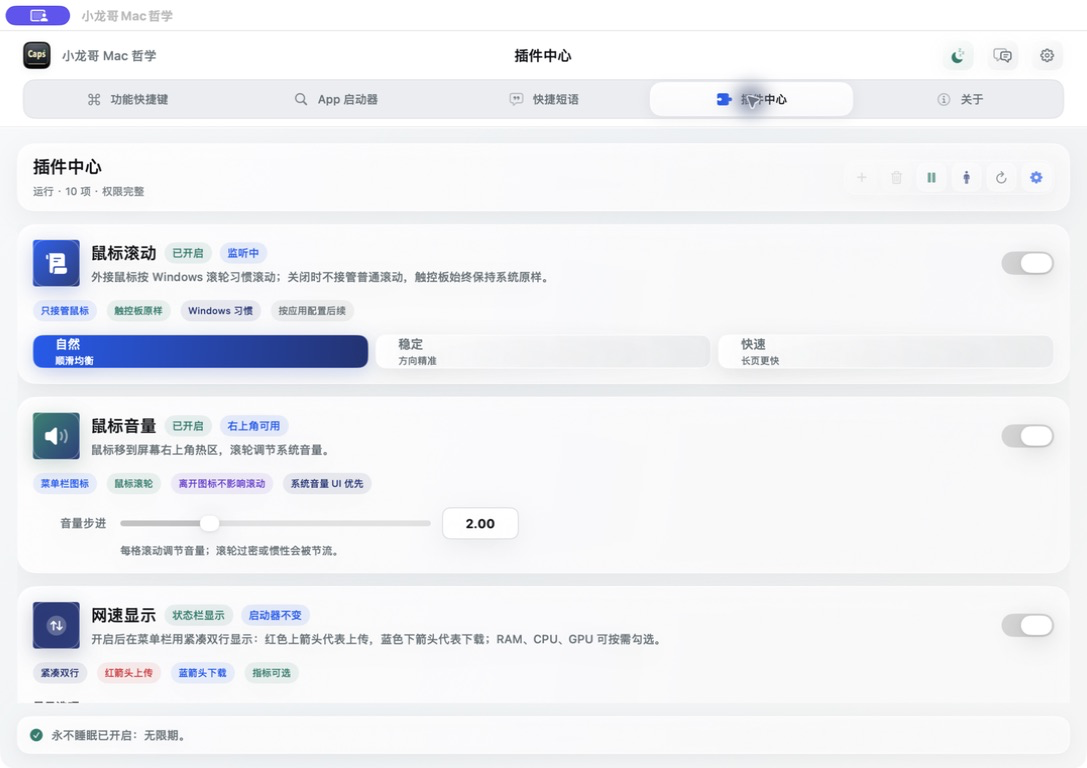Pause plugins with the green pause icon
Viewport: 1087px width, 768px height.
pyautogui.click(x=931, y=177)
